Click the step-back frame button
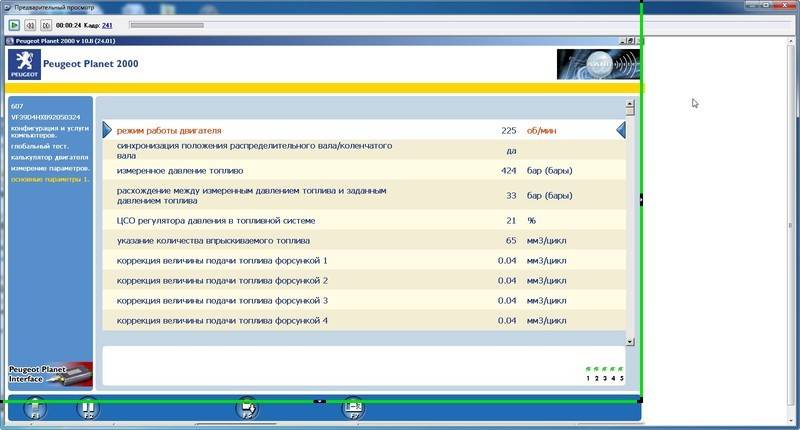This screenshot has height=430, width=800. 30,24
